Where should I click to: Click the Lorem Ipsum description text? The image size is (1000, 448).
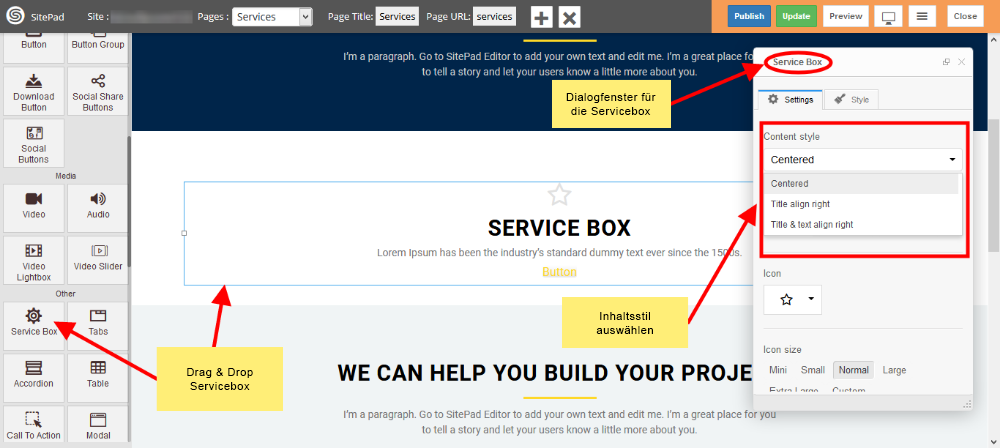pyautogui.click(x=559, y=253)
